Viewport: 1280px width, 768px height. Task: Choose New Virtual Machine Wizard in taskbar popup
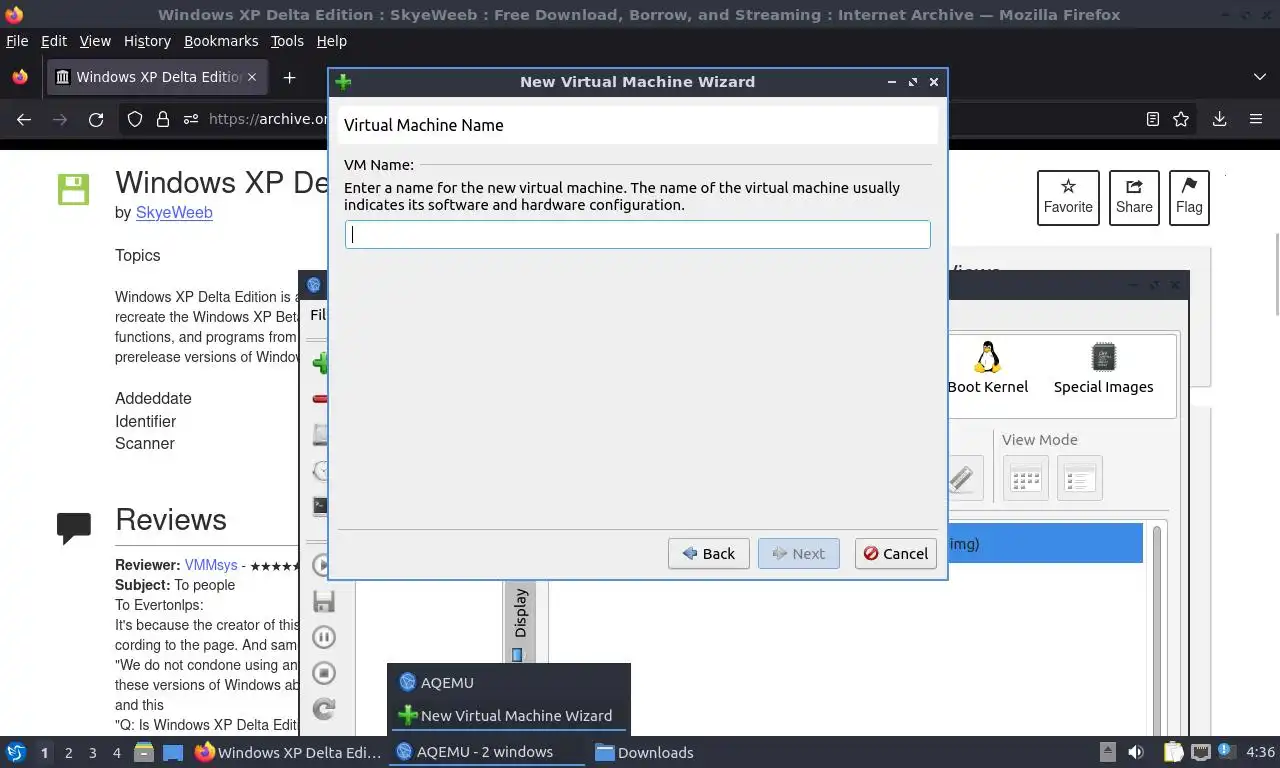pyautogui.click(x=509, y=715)
